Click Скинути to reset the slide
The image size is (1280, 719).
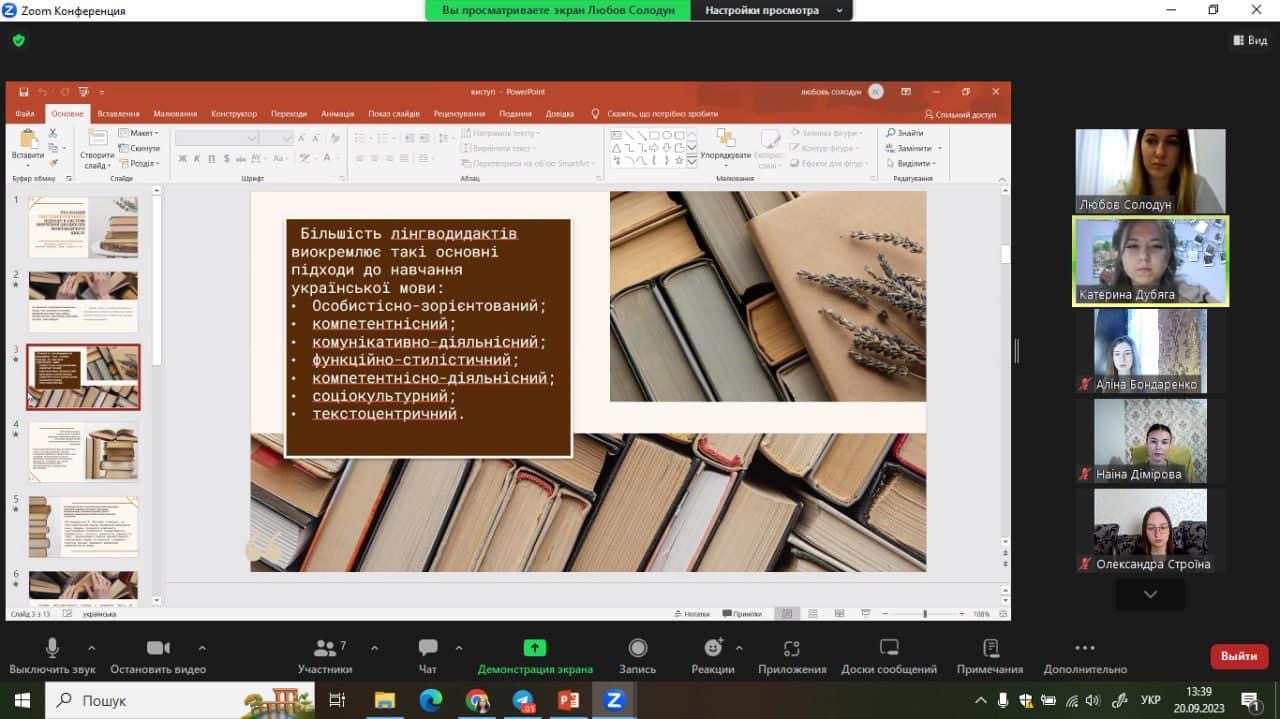pyautogui.click(x=138, y=148)
